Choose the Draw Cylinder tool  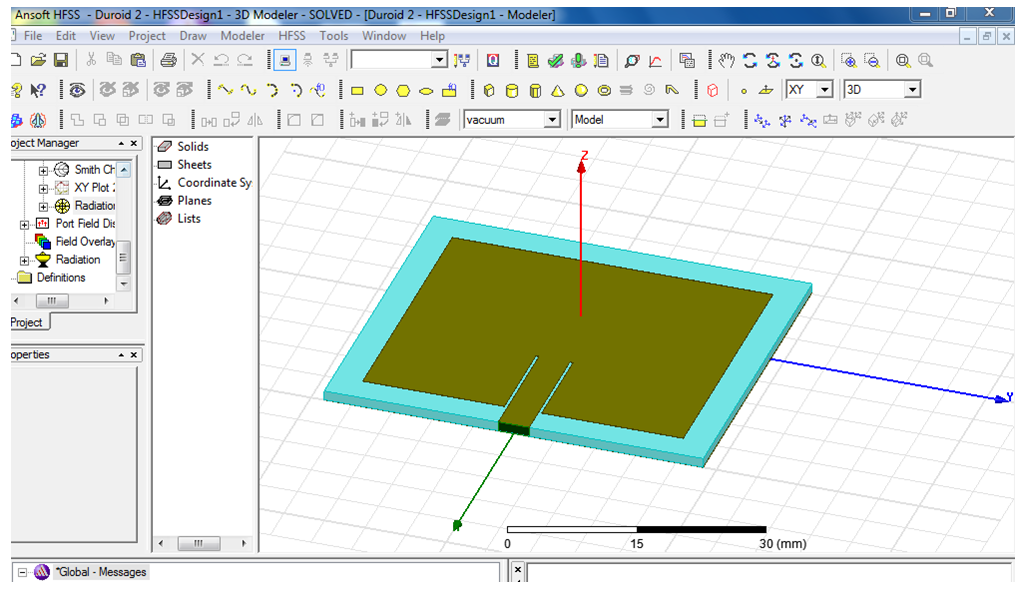pos(512,90)
